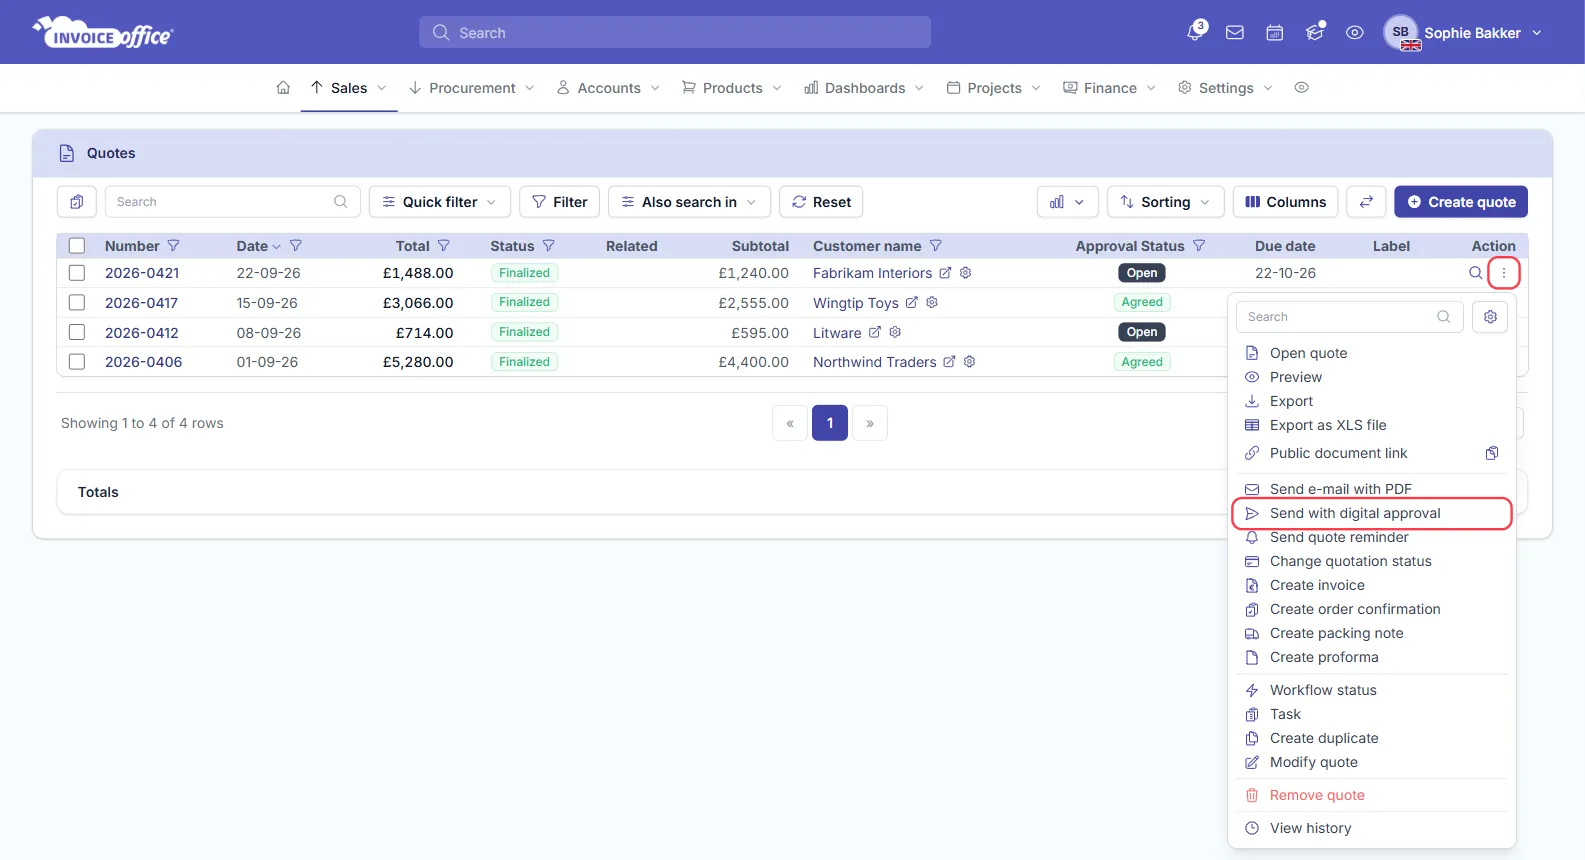
Task: Open three-dot action menu for quote 2026-0421
Action: coord(1503,273)
